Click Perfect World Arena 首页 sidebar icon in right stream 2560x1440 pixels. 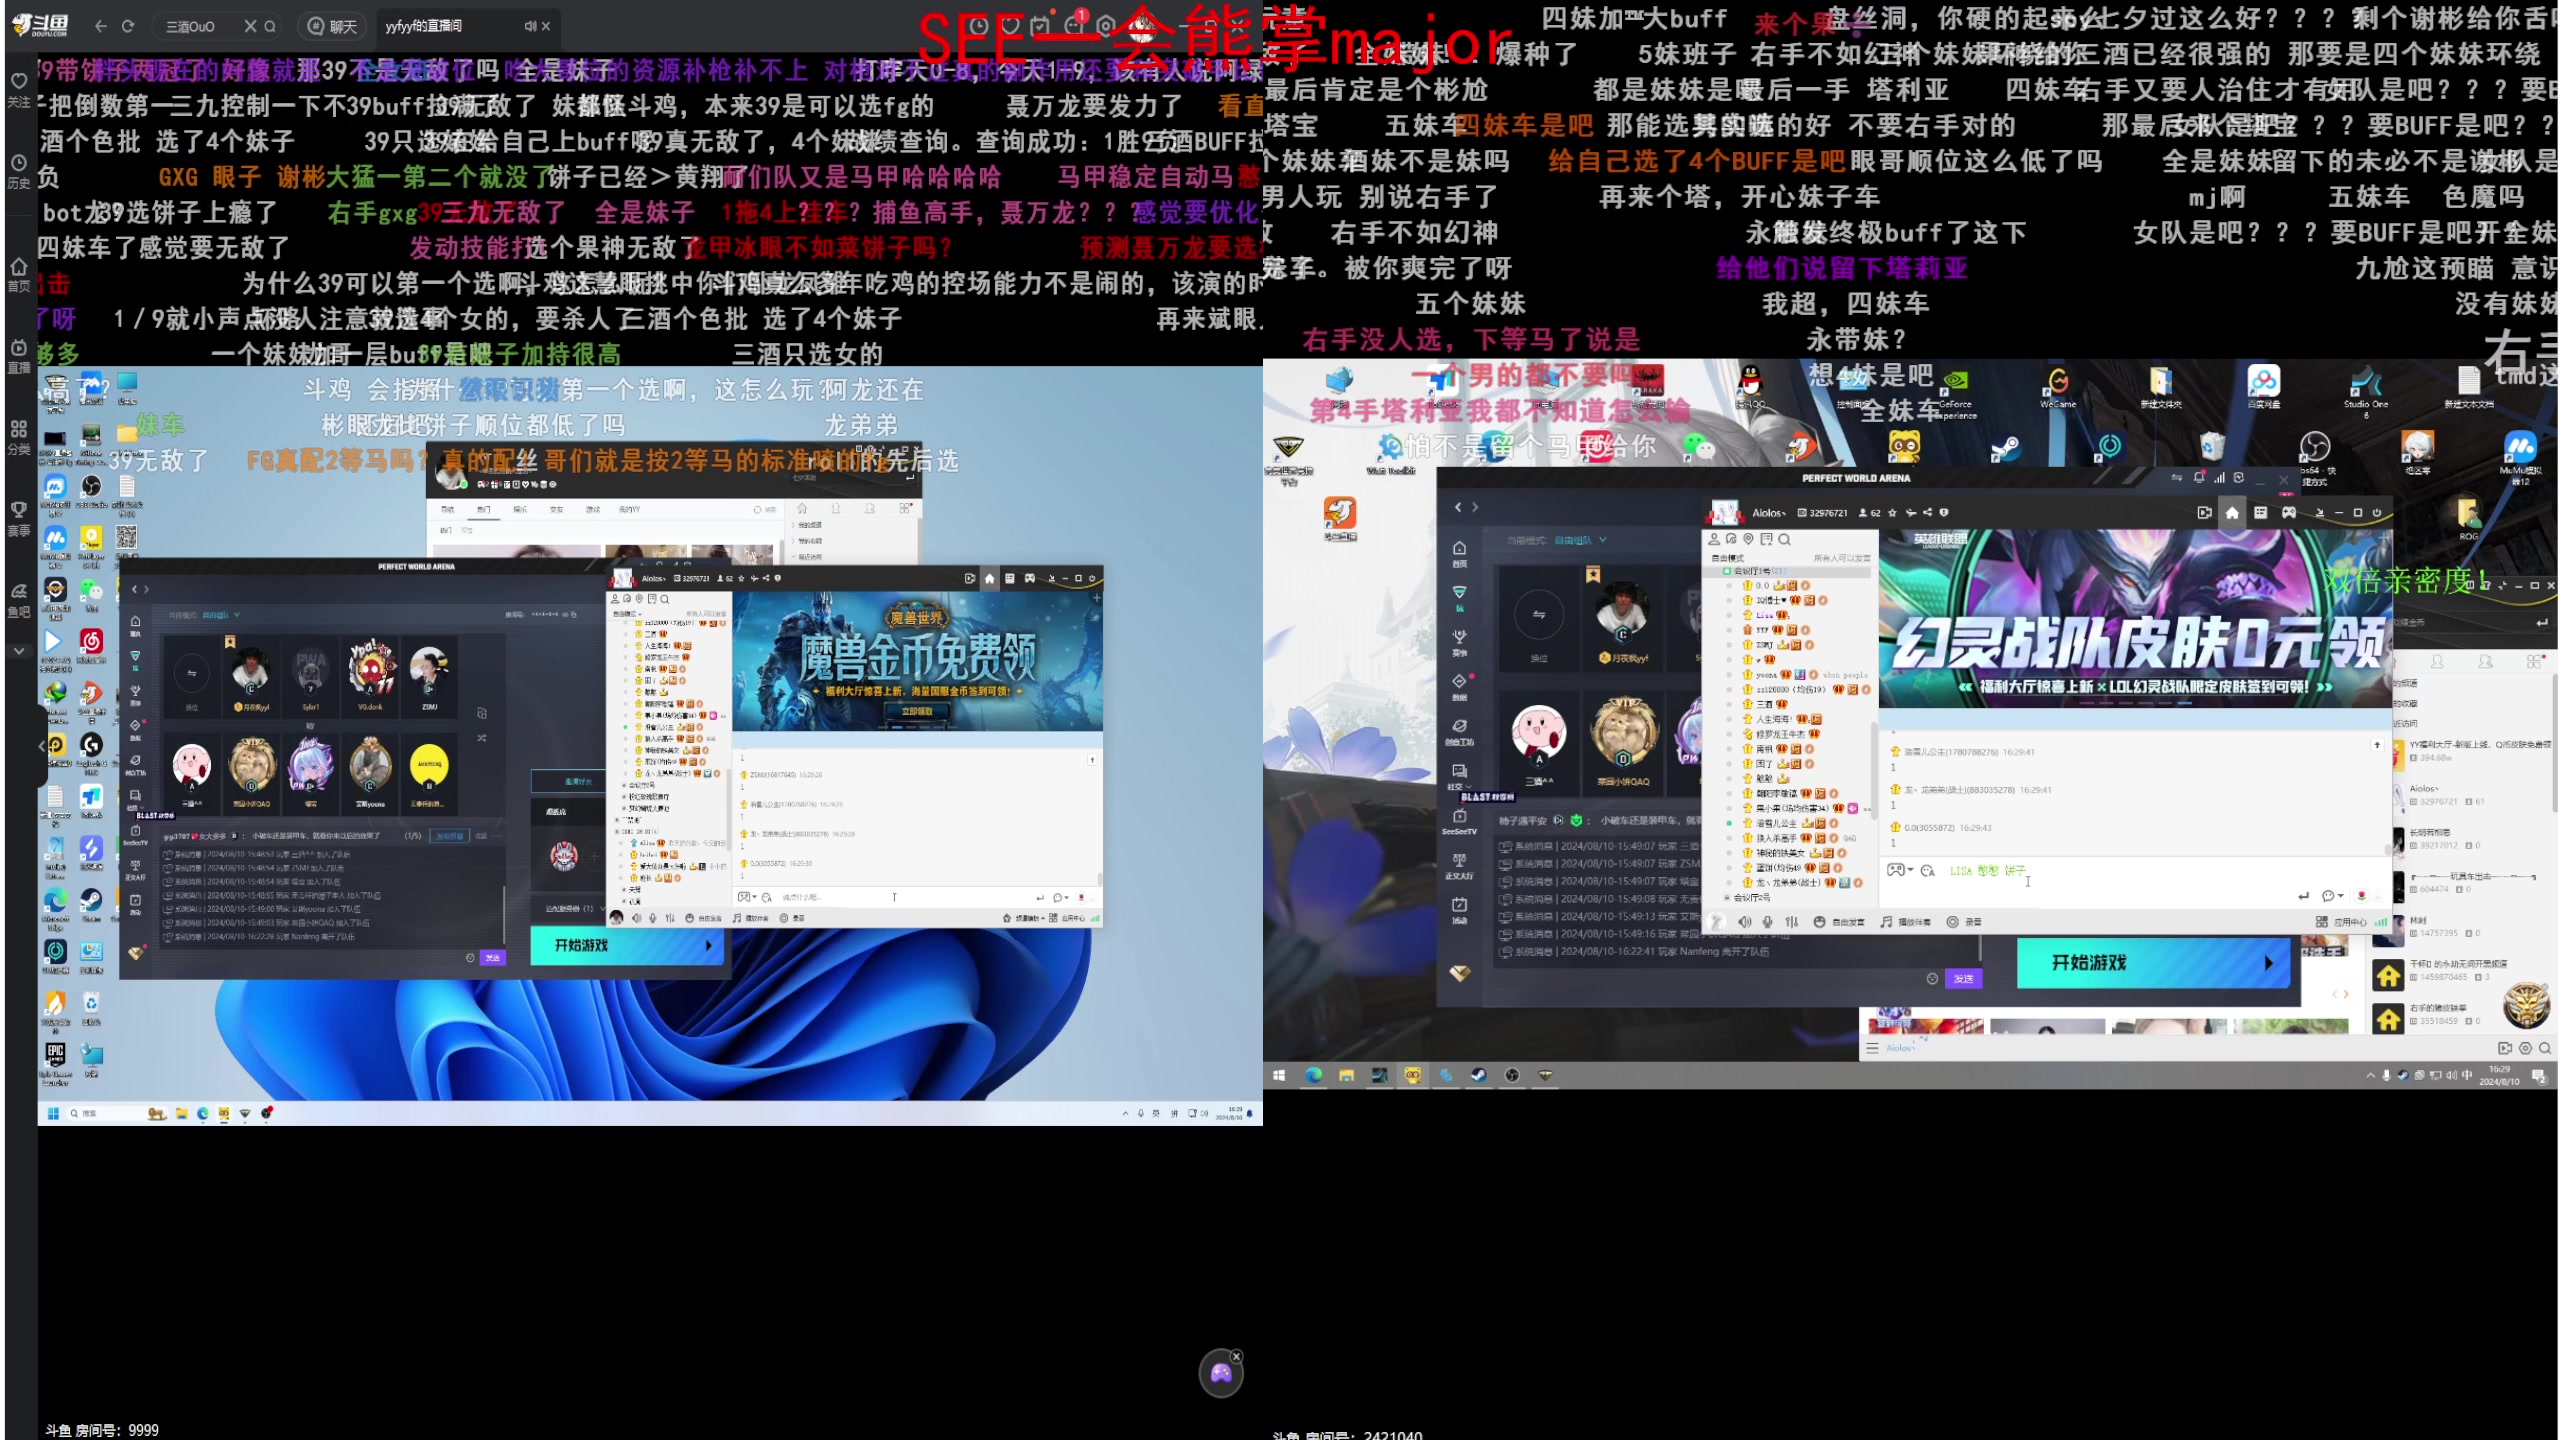pos(1459,553)
